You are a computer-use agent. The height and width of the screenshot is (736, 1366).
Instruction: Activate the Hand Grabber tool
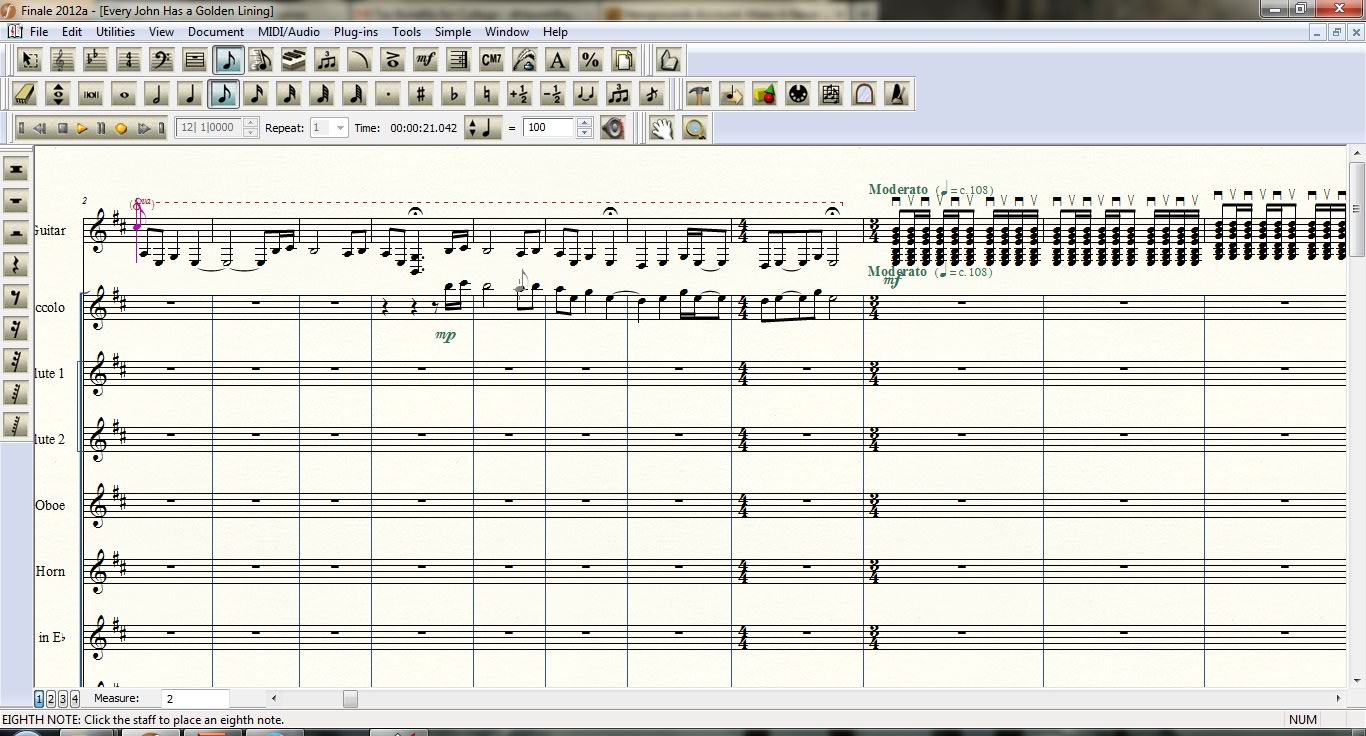662,128
